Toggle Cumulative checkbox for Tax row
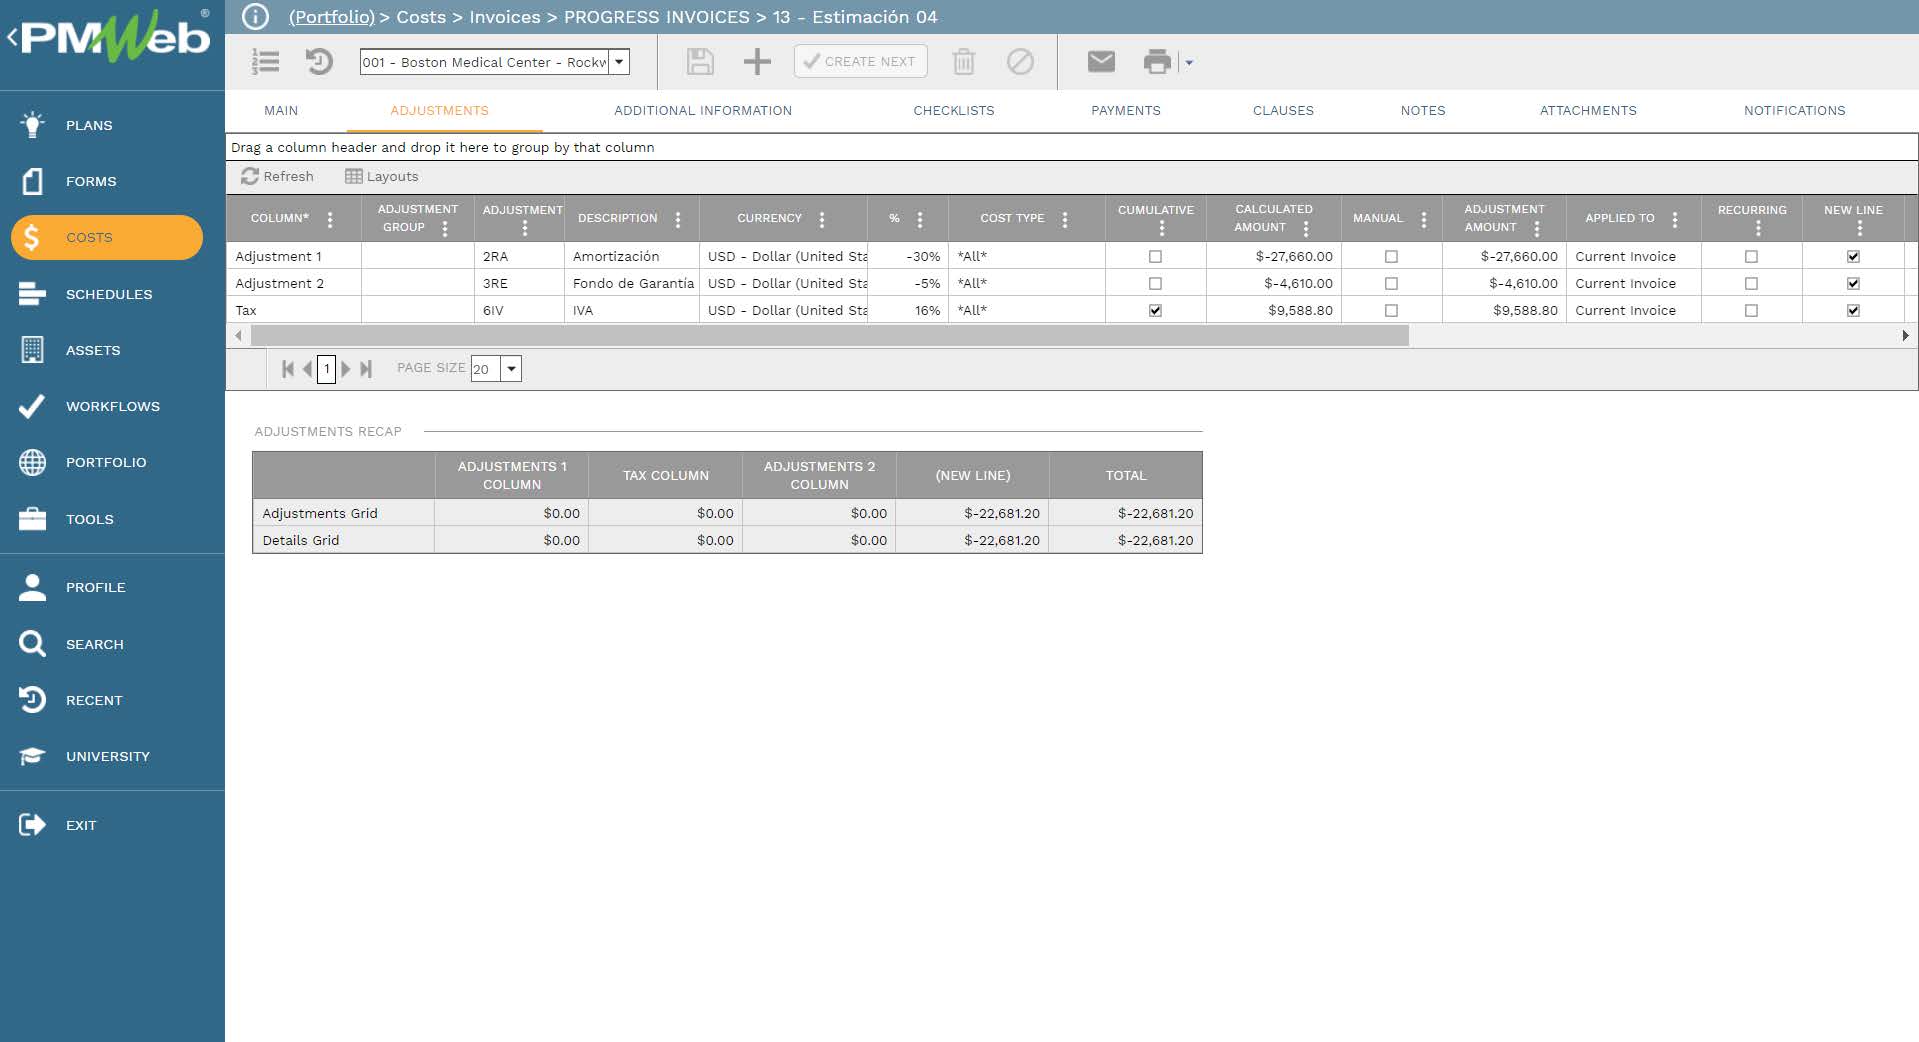The image size is (1919, 1042). 1155,310
